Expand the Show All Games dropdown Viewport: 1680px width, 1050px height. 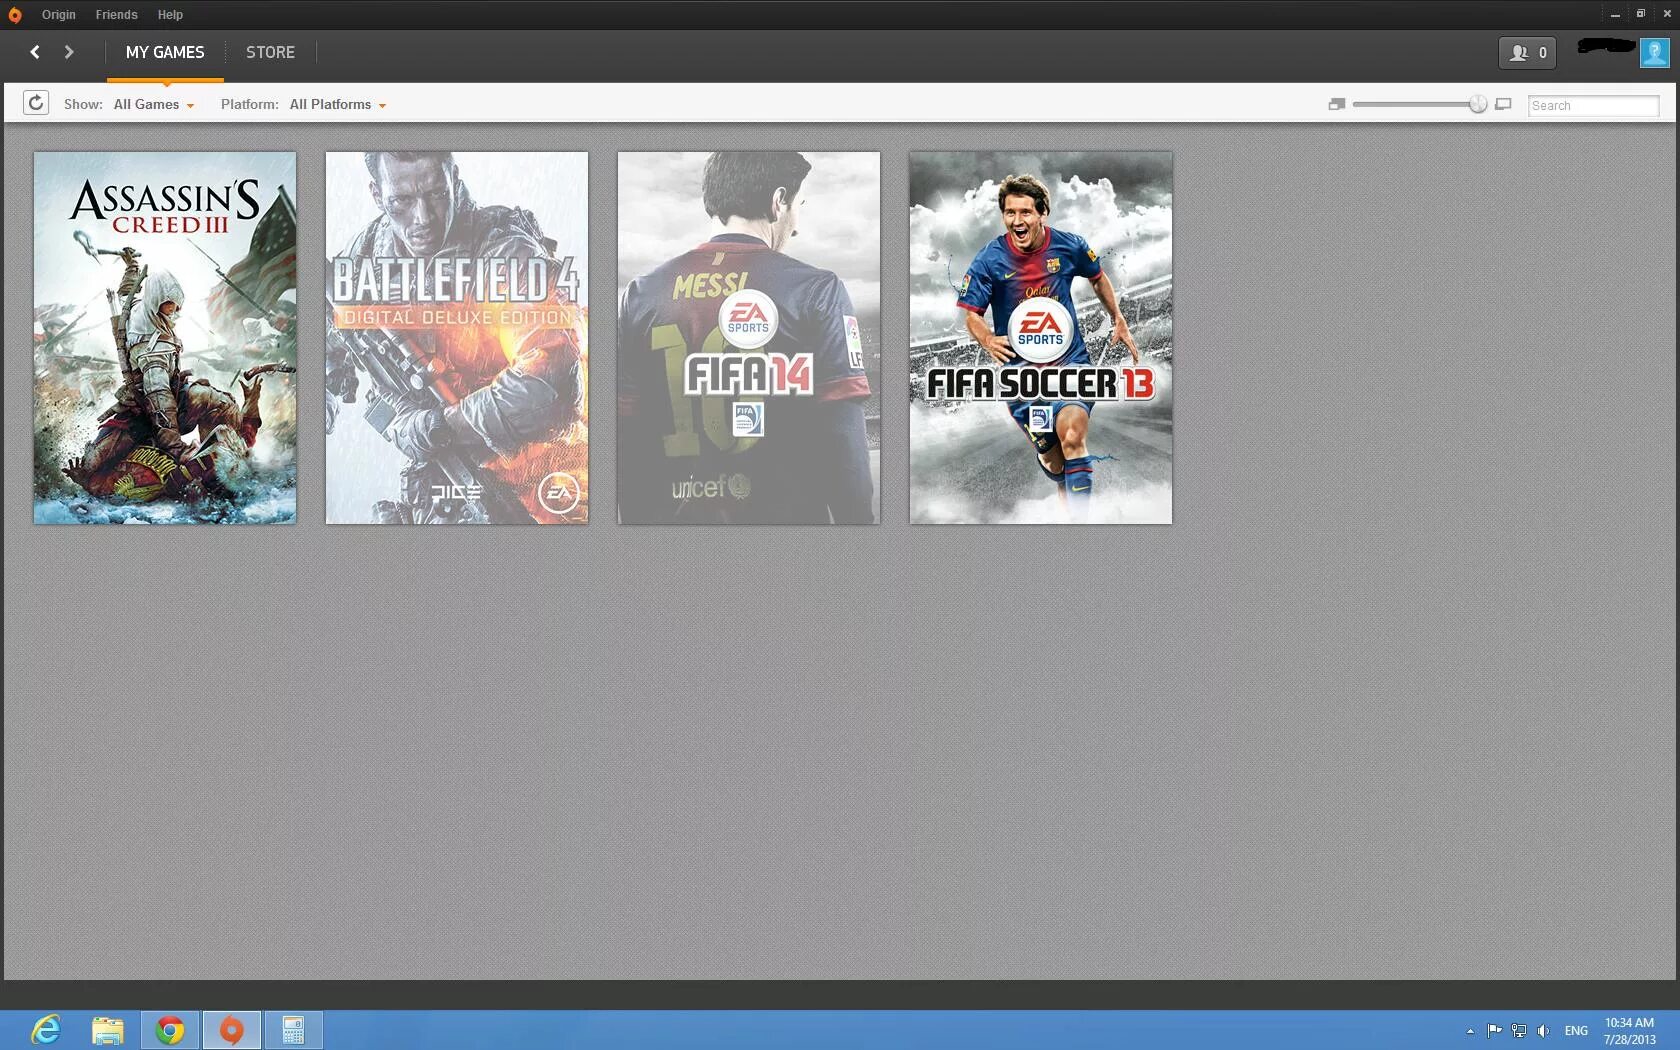(154, 104)
